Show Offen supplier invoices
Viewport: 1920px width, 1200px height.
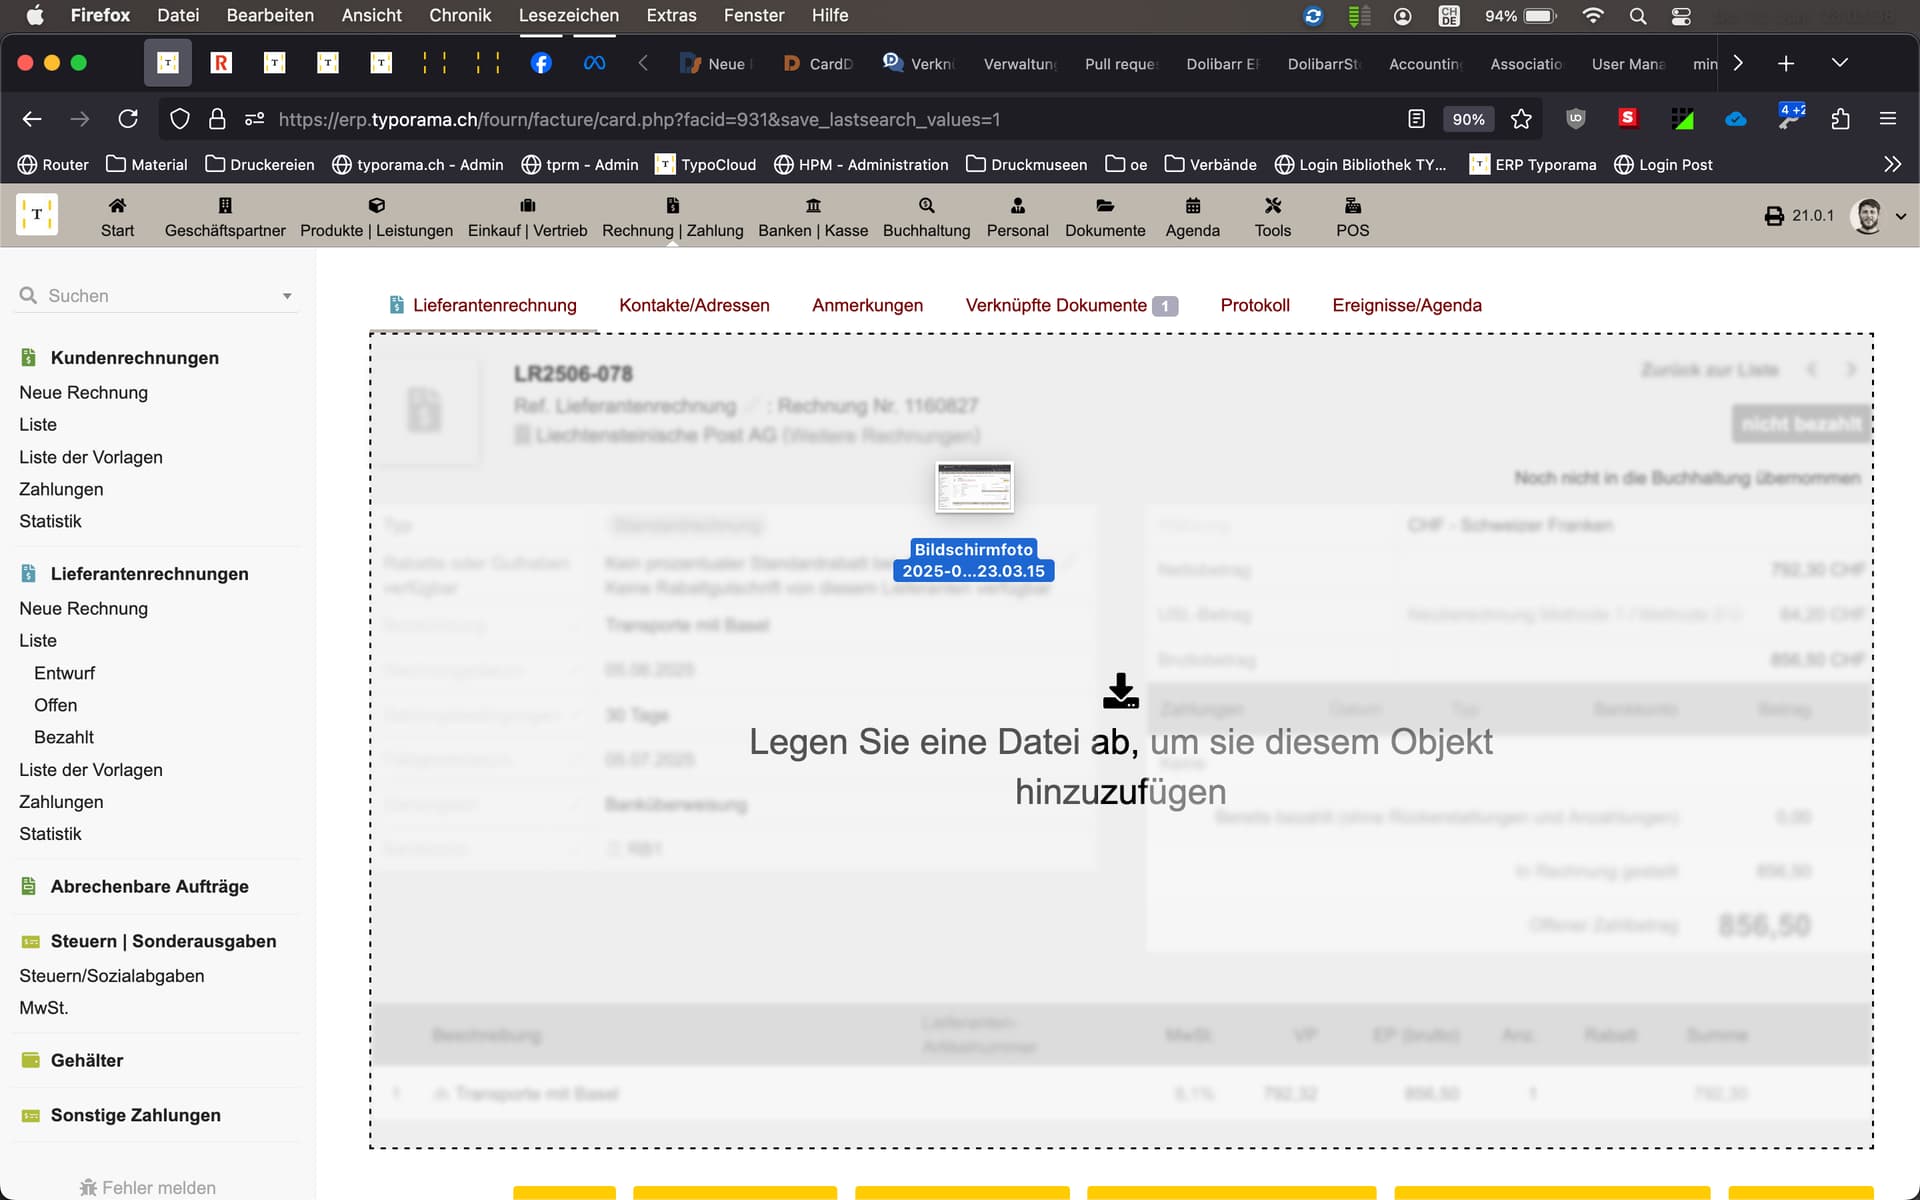coord(55,705)
